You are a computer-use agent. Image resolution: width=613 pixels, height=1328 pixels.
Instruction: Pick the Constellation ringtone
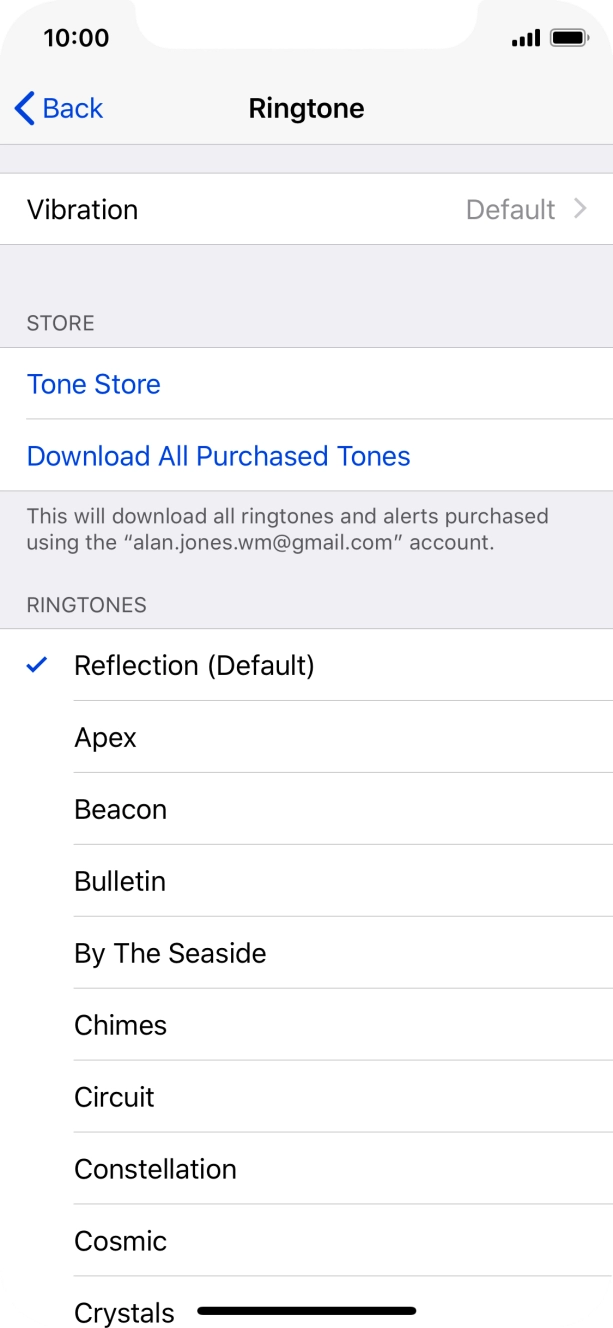tap(155, 1169)
